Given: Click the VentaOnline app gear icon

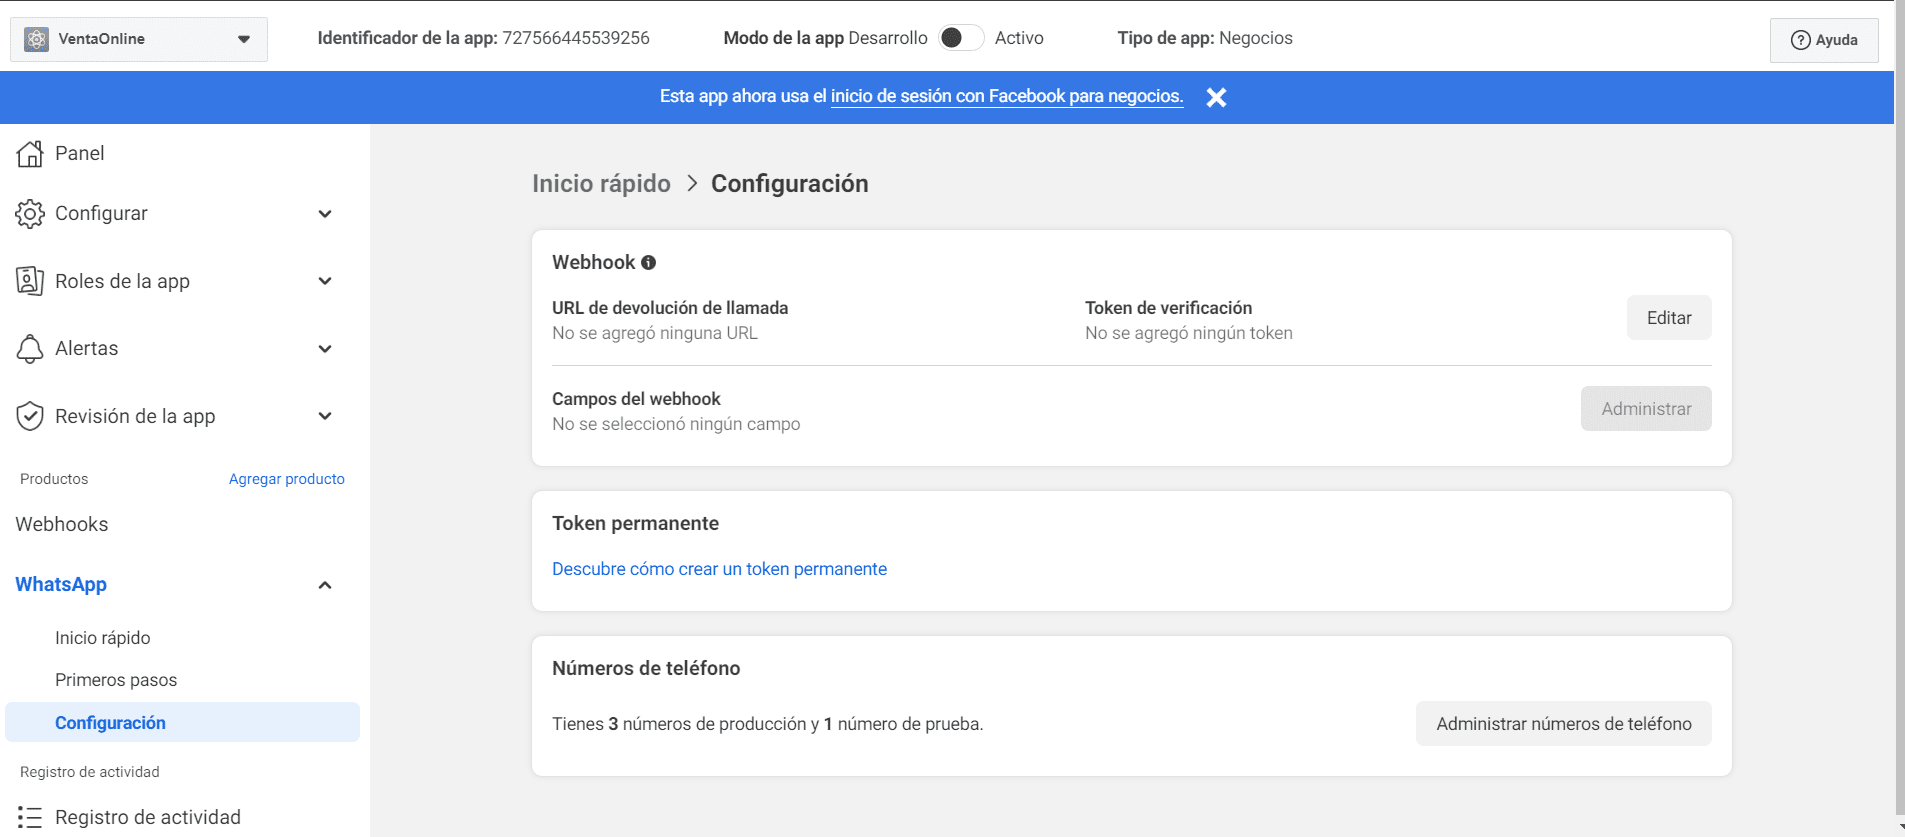Looking at the screenshot, I should tap(37, 39).
